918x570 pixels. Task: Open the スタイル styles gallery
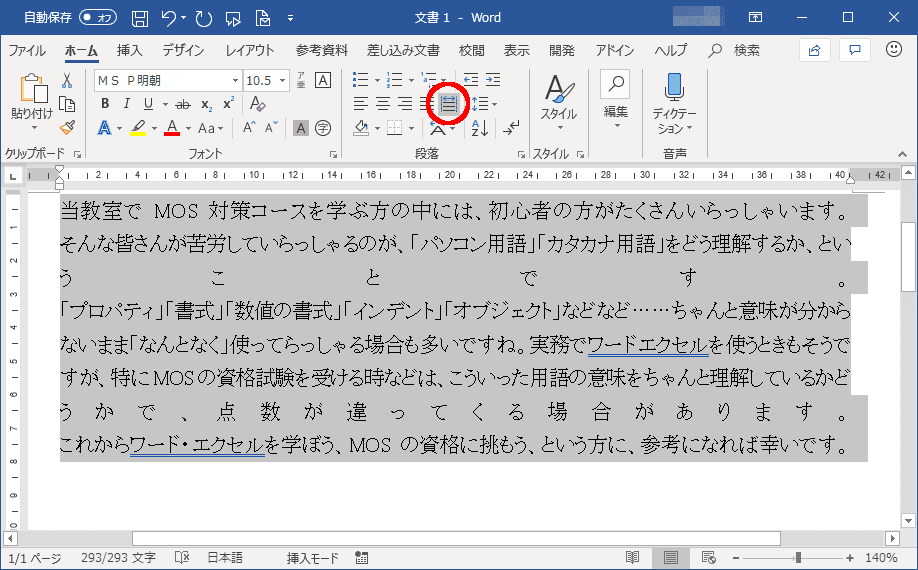pos(559,104)
